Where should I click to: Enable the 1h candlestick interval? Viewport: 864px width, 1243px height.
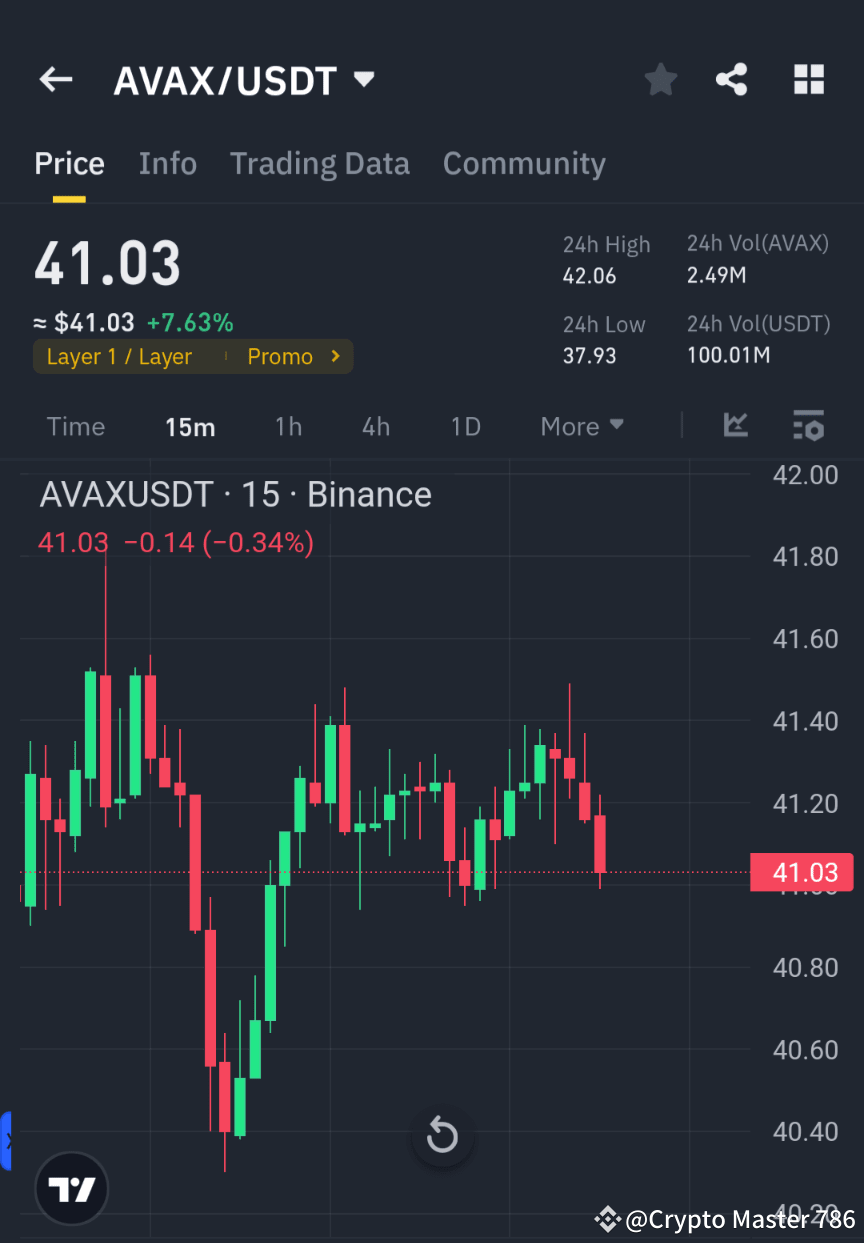pos(288,426)
